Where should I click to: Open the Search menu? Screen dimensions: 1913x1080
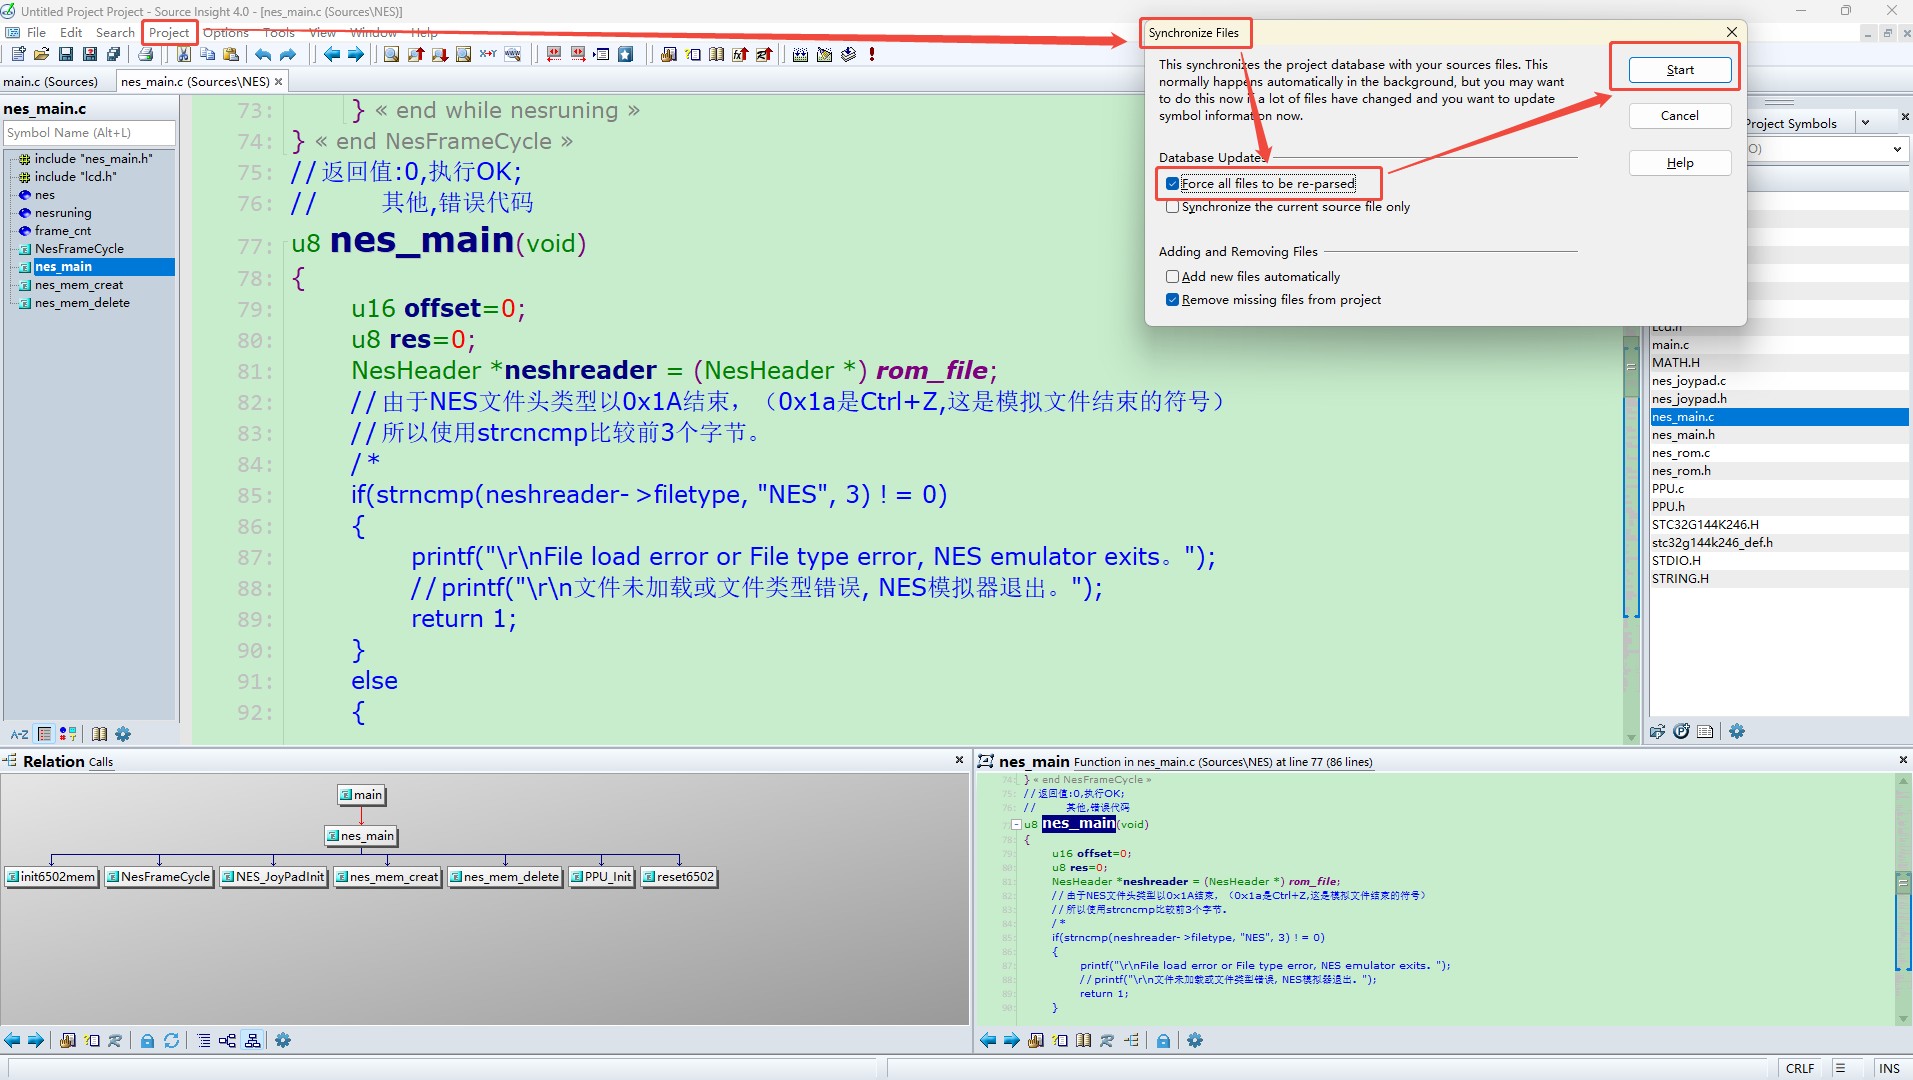(x=115, y=33)
